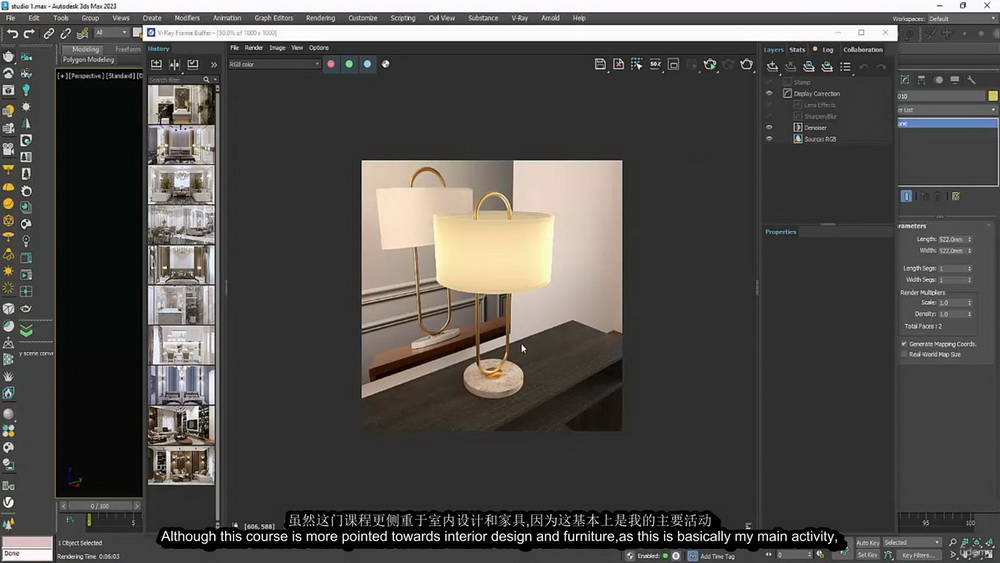This screenshot has height=563, width=1000.
Task: Switch to the Log tab
Action: 828,50
